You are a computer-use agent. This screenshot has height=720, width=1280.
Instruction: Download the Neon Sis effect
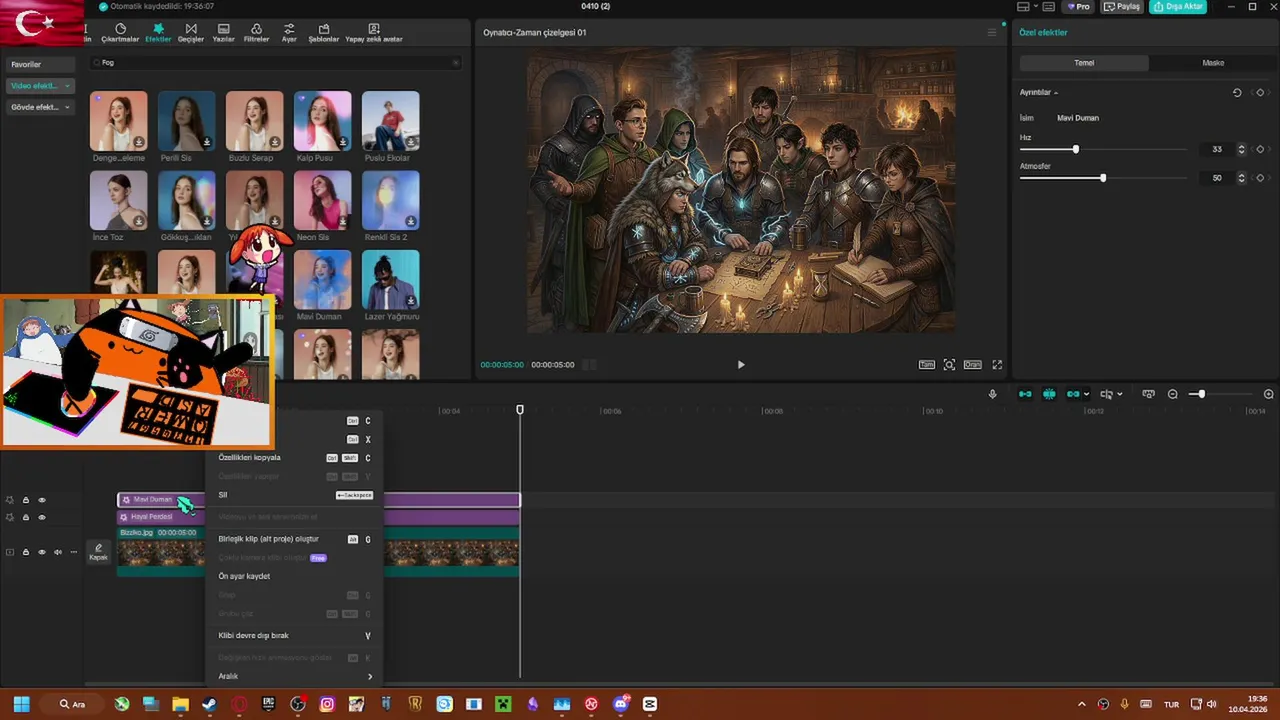pyautogui.click(x=343, y=221)
